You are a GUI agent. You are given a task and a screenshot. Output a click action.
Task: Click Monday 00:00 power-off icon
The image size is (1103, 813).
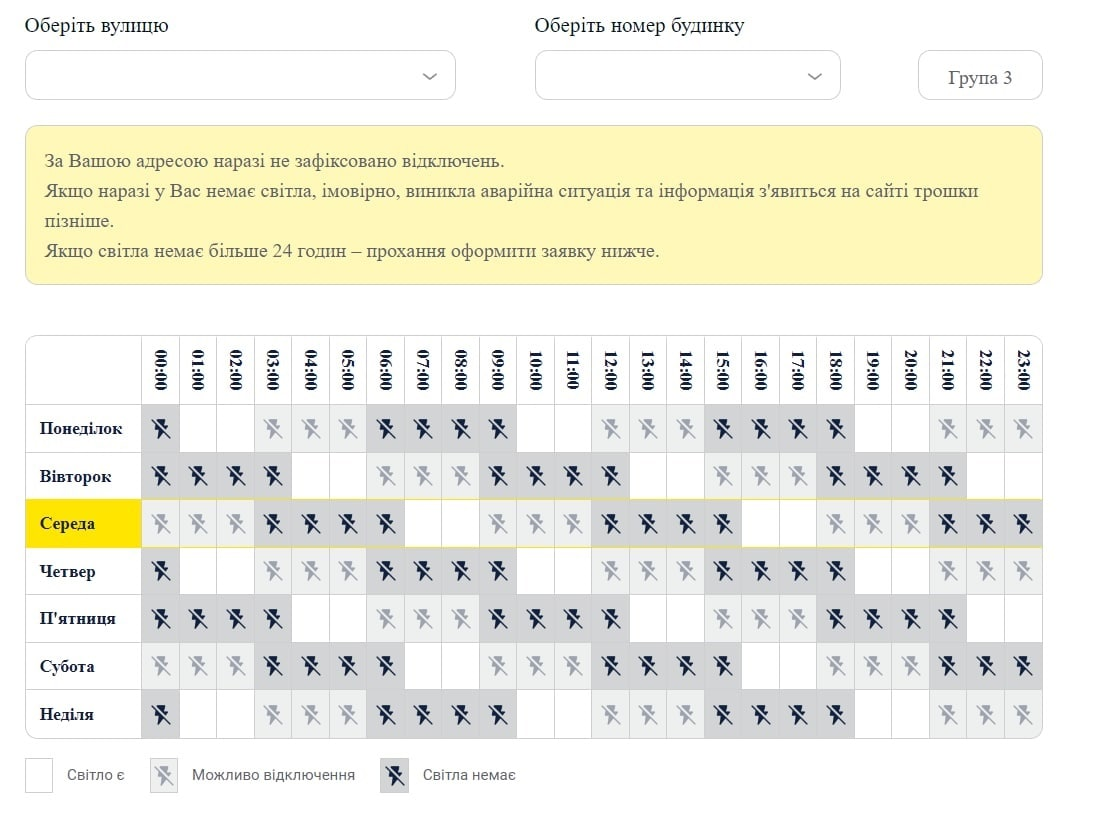coord(161,429)
